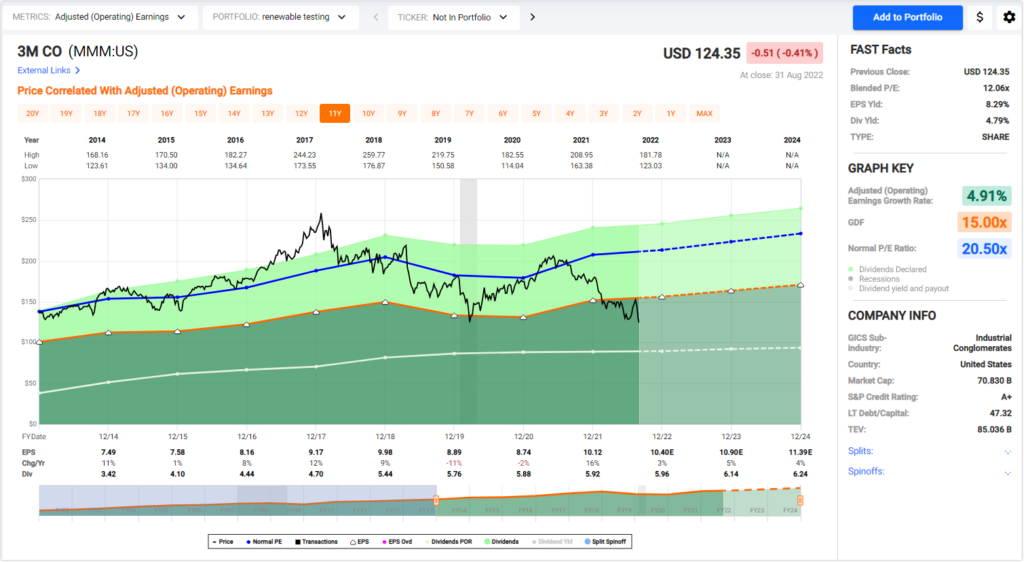Click the 12/22 estimated EPS 10.40E
This screenshot has height=562, width=1024.
click(x=662, y=452)
